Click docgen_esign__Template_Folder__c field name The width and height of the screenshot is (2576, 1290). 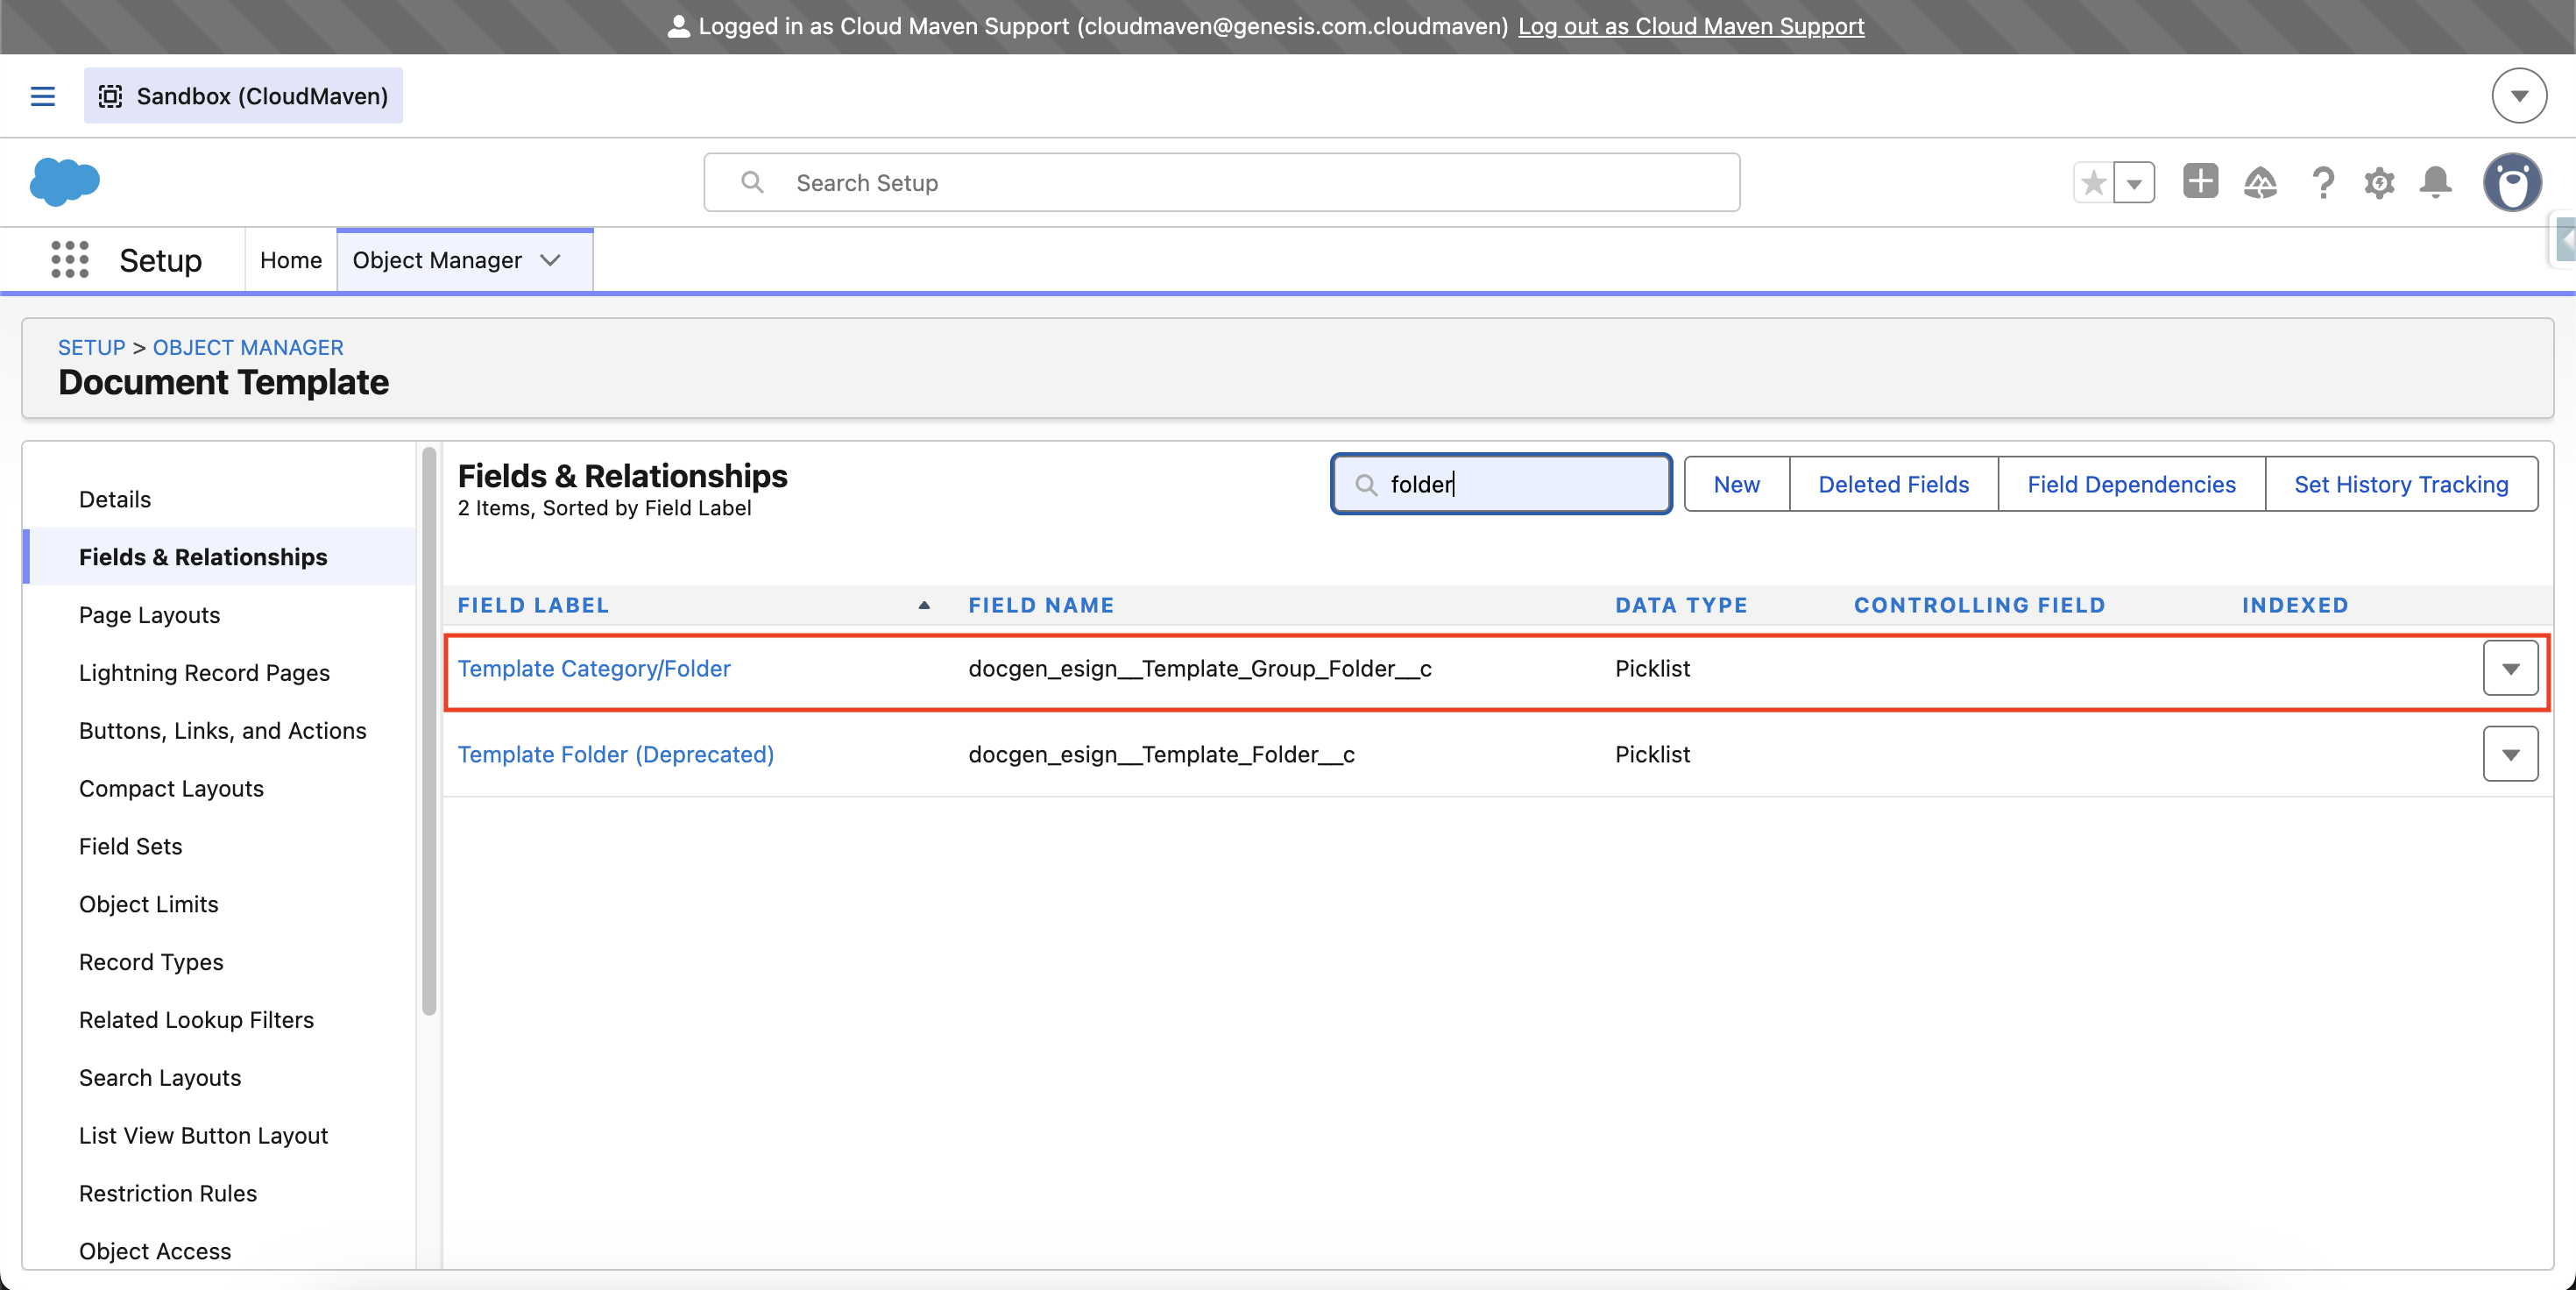[x=1162, y=754]
